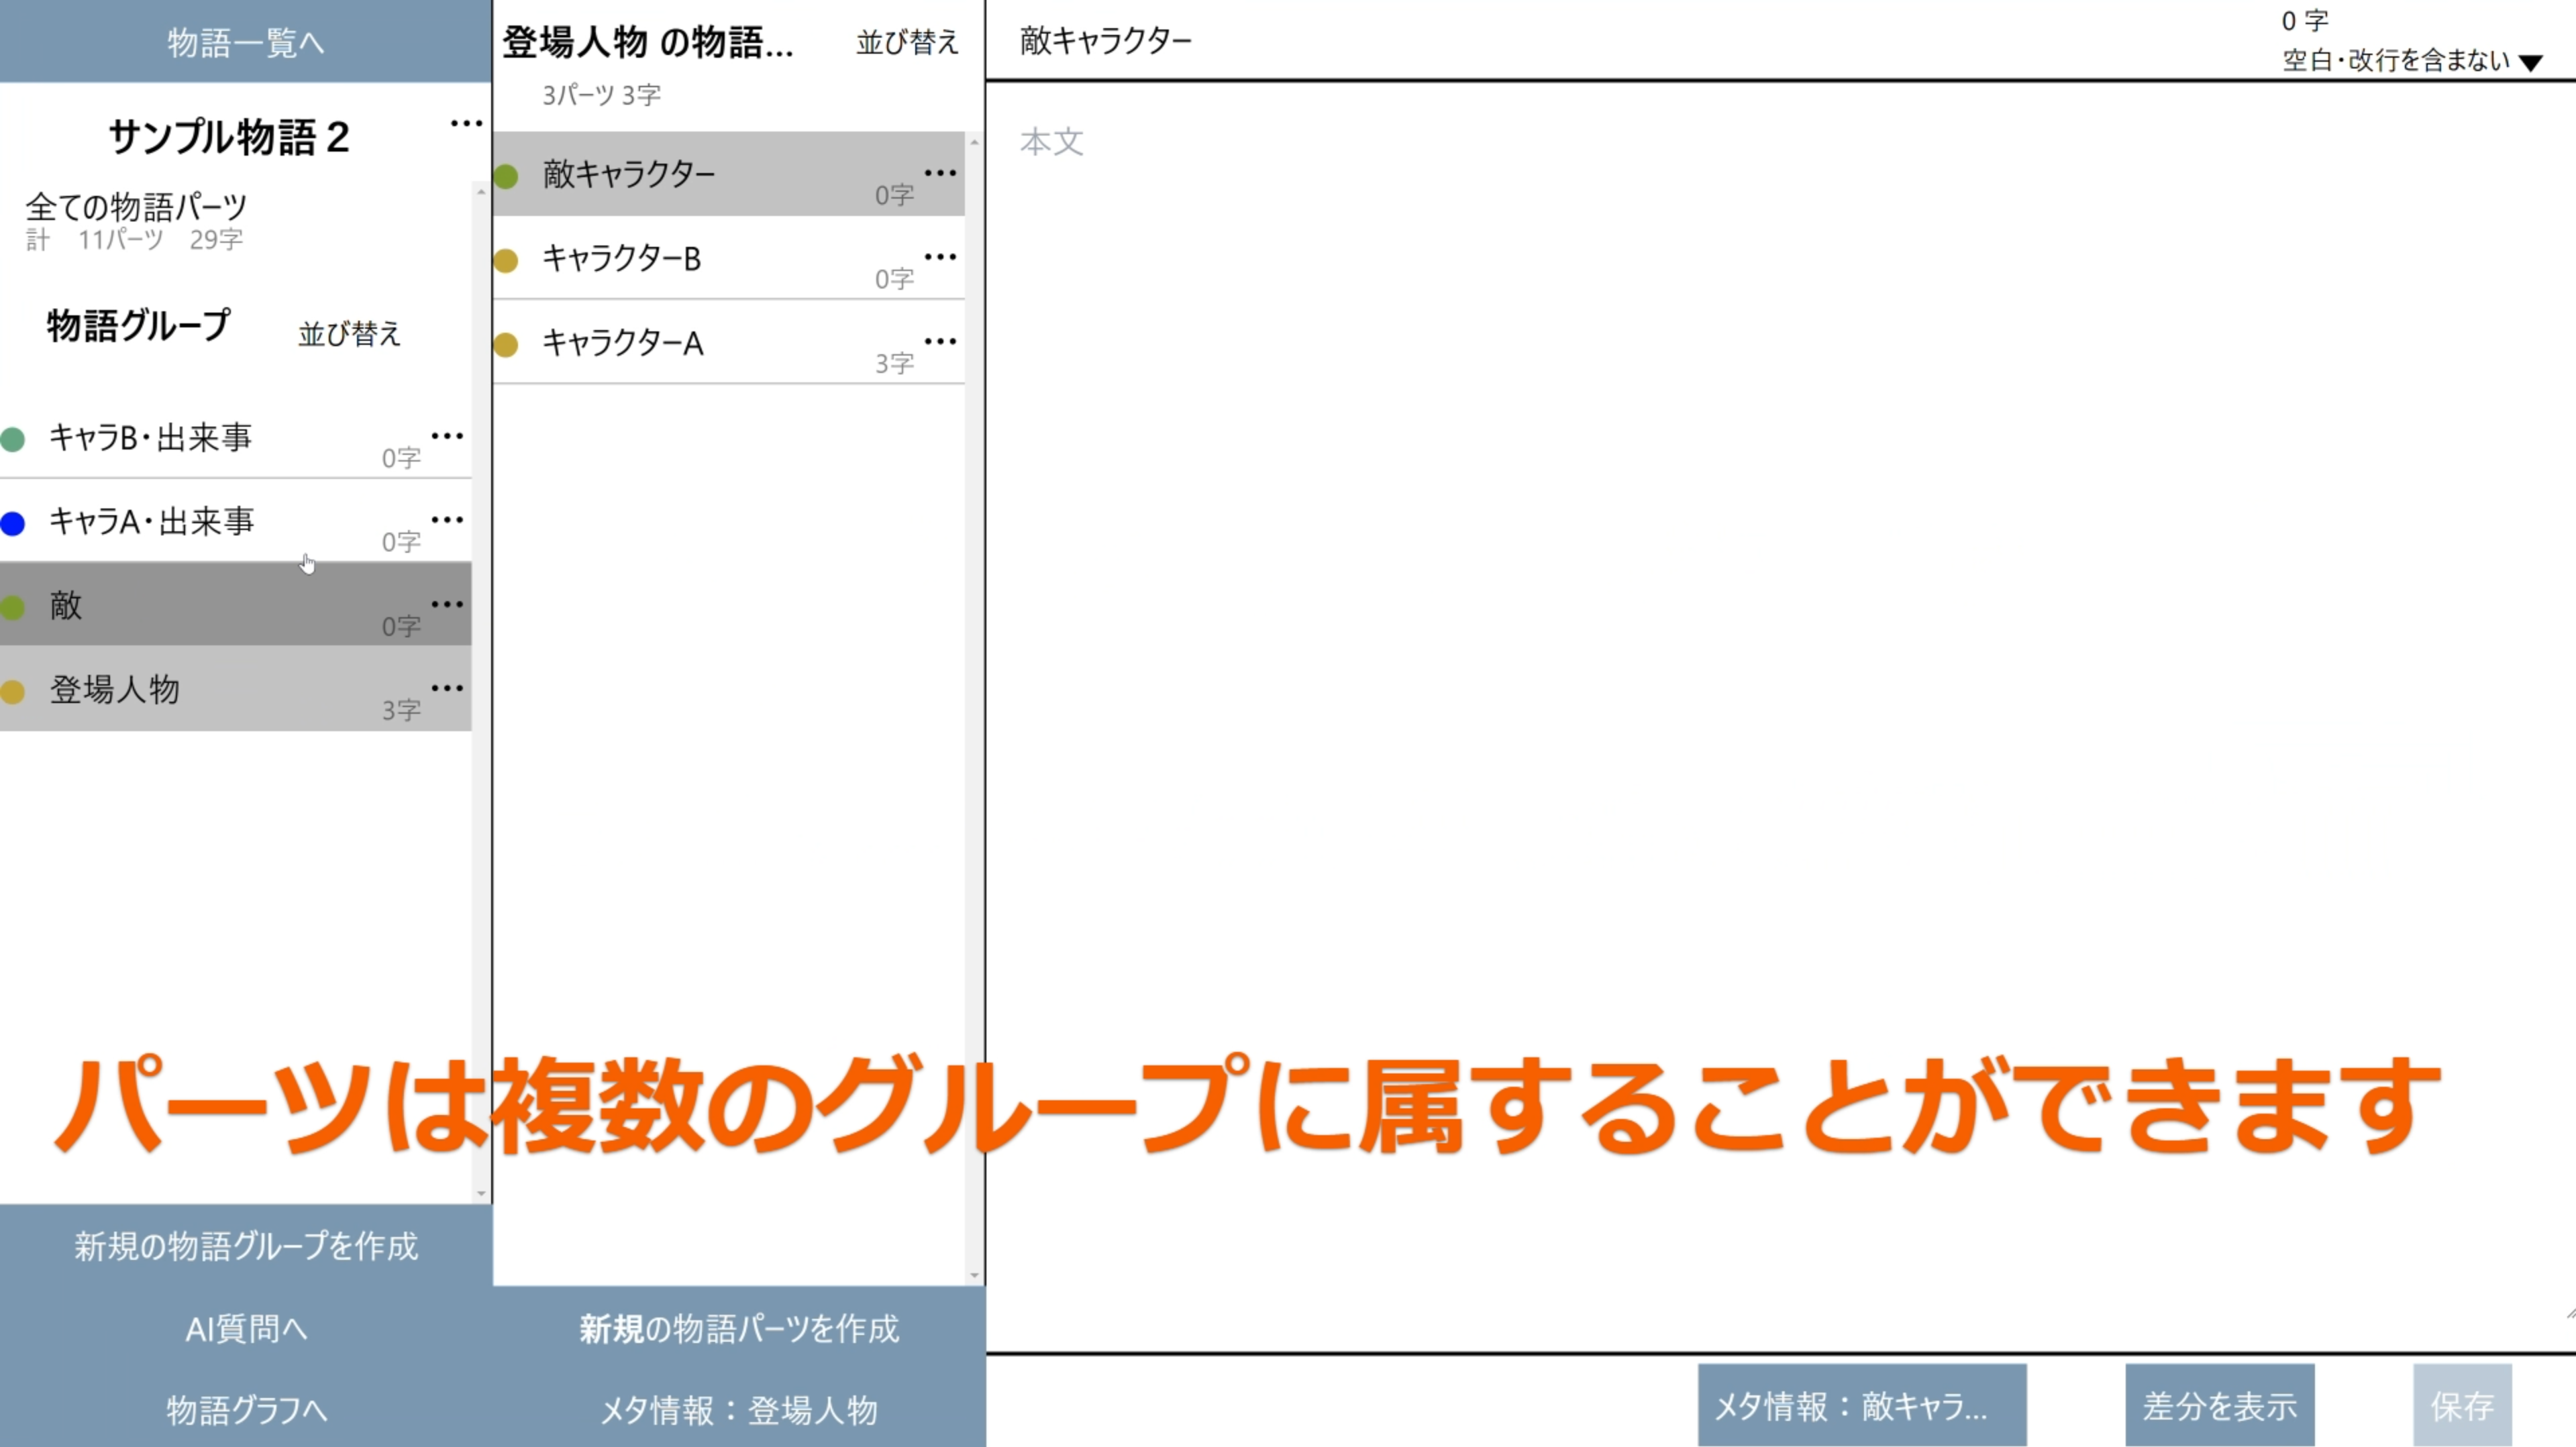Open 物語グラフへ
This screenshot has height=1447, width=2576.
coord(246,1409)
